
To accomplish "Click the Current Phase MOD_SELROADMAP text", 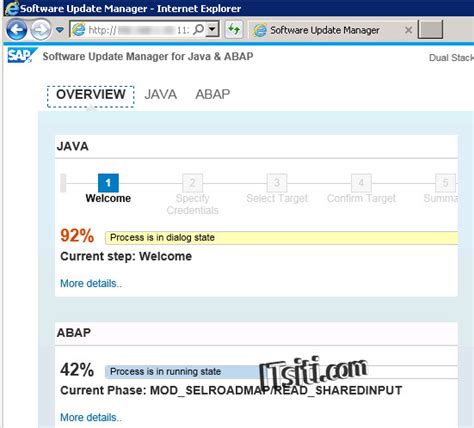I will (x=231, y=390).
